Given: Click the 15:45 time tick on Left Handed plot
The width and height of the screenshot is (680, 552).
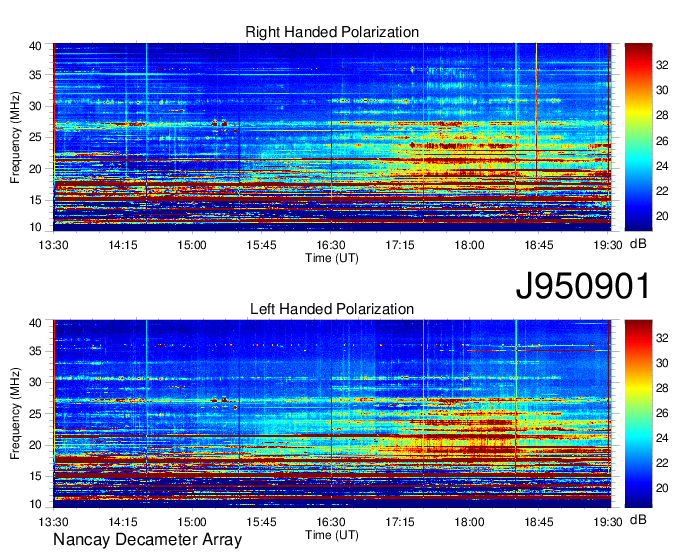Looking at the screenshot, I should (x=262, y=522).
